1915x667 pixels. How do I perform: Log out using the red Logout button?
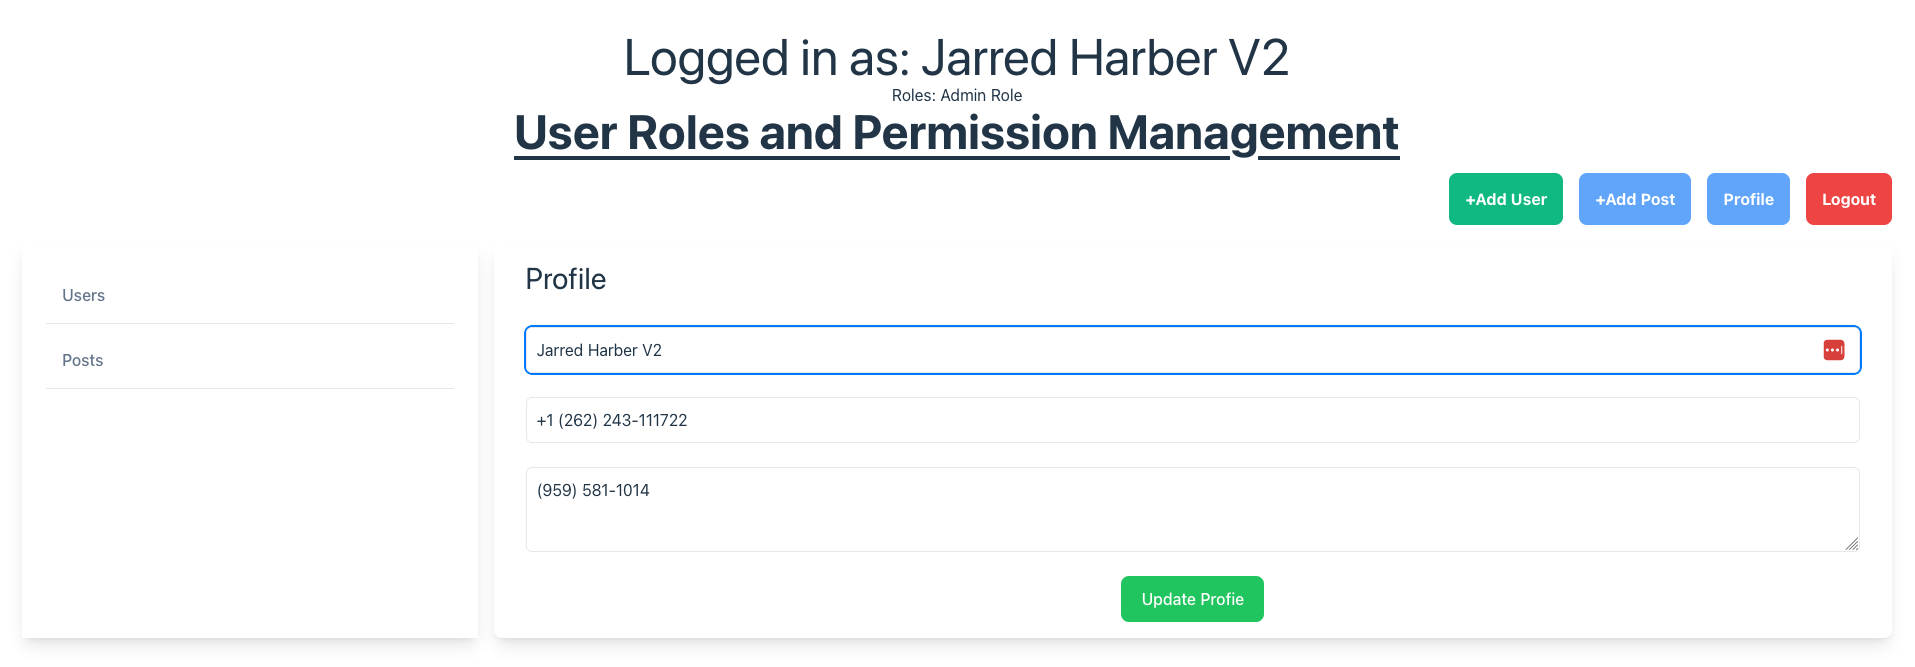pyautogui.click(x=1847, y=199)
